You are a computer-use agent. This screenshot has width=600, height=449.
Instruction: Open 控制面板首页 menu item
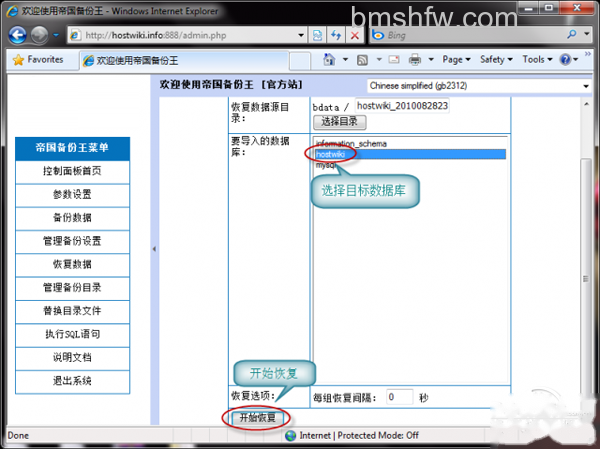72,171
